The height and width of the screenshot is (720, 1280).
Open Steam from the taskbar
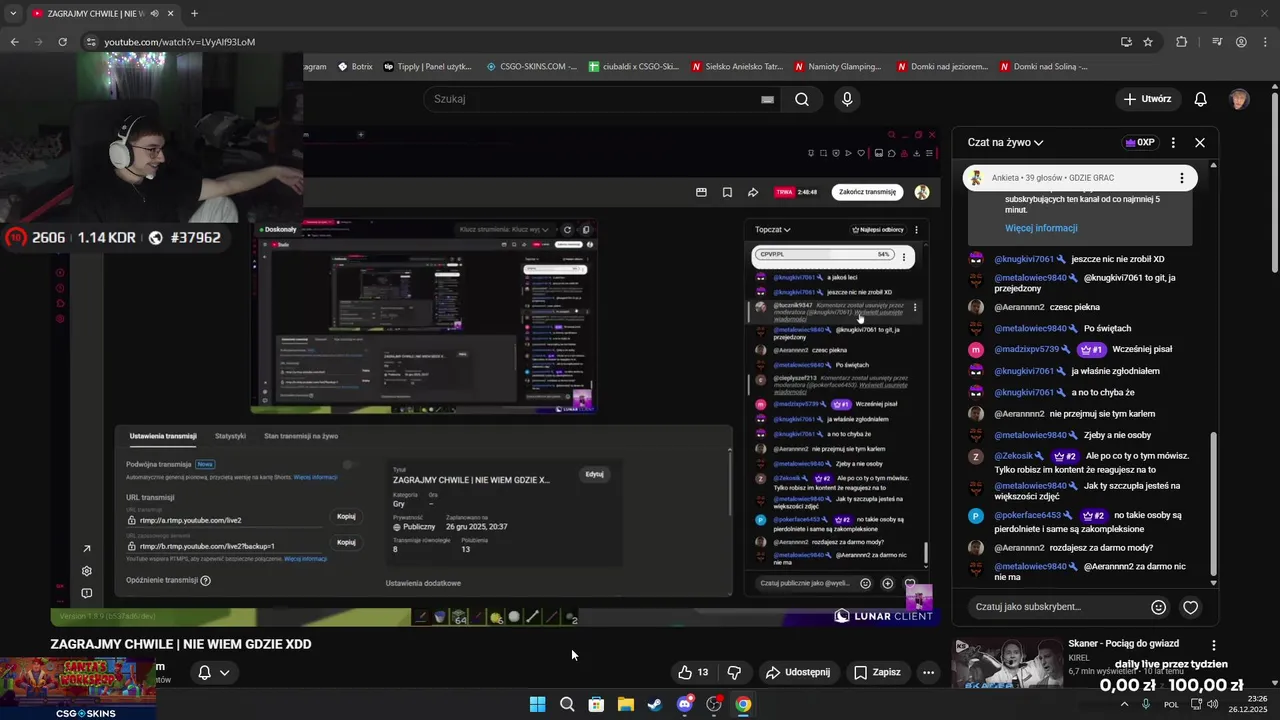point(654,704)
